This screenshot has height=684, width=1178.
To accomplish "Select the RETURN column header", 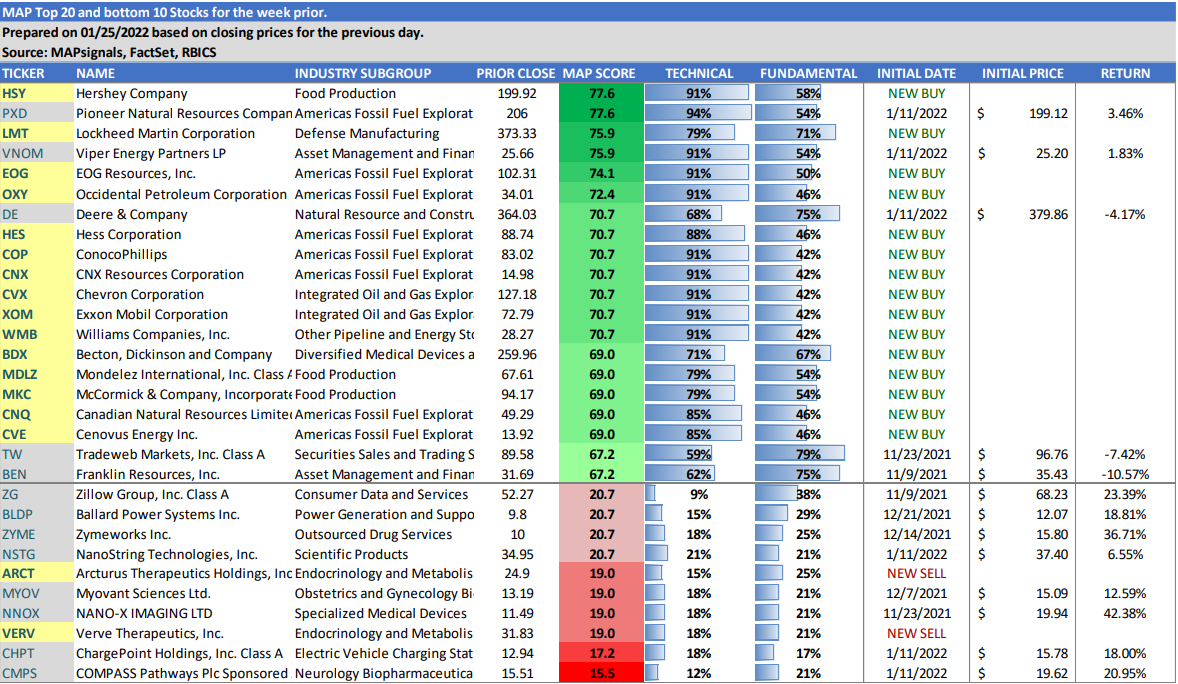I will [x=1125, y=74].
